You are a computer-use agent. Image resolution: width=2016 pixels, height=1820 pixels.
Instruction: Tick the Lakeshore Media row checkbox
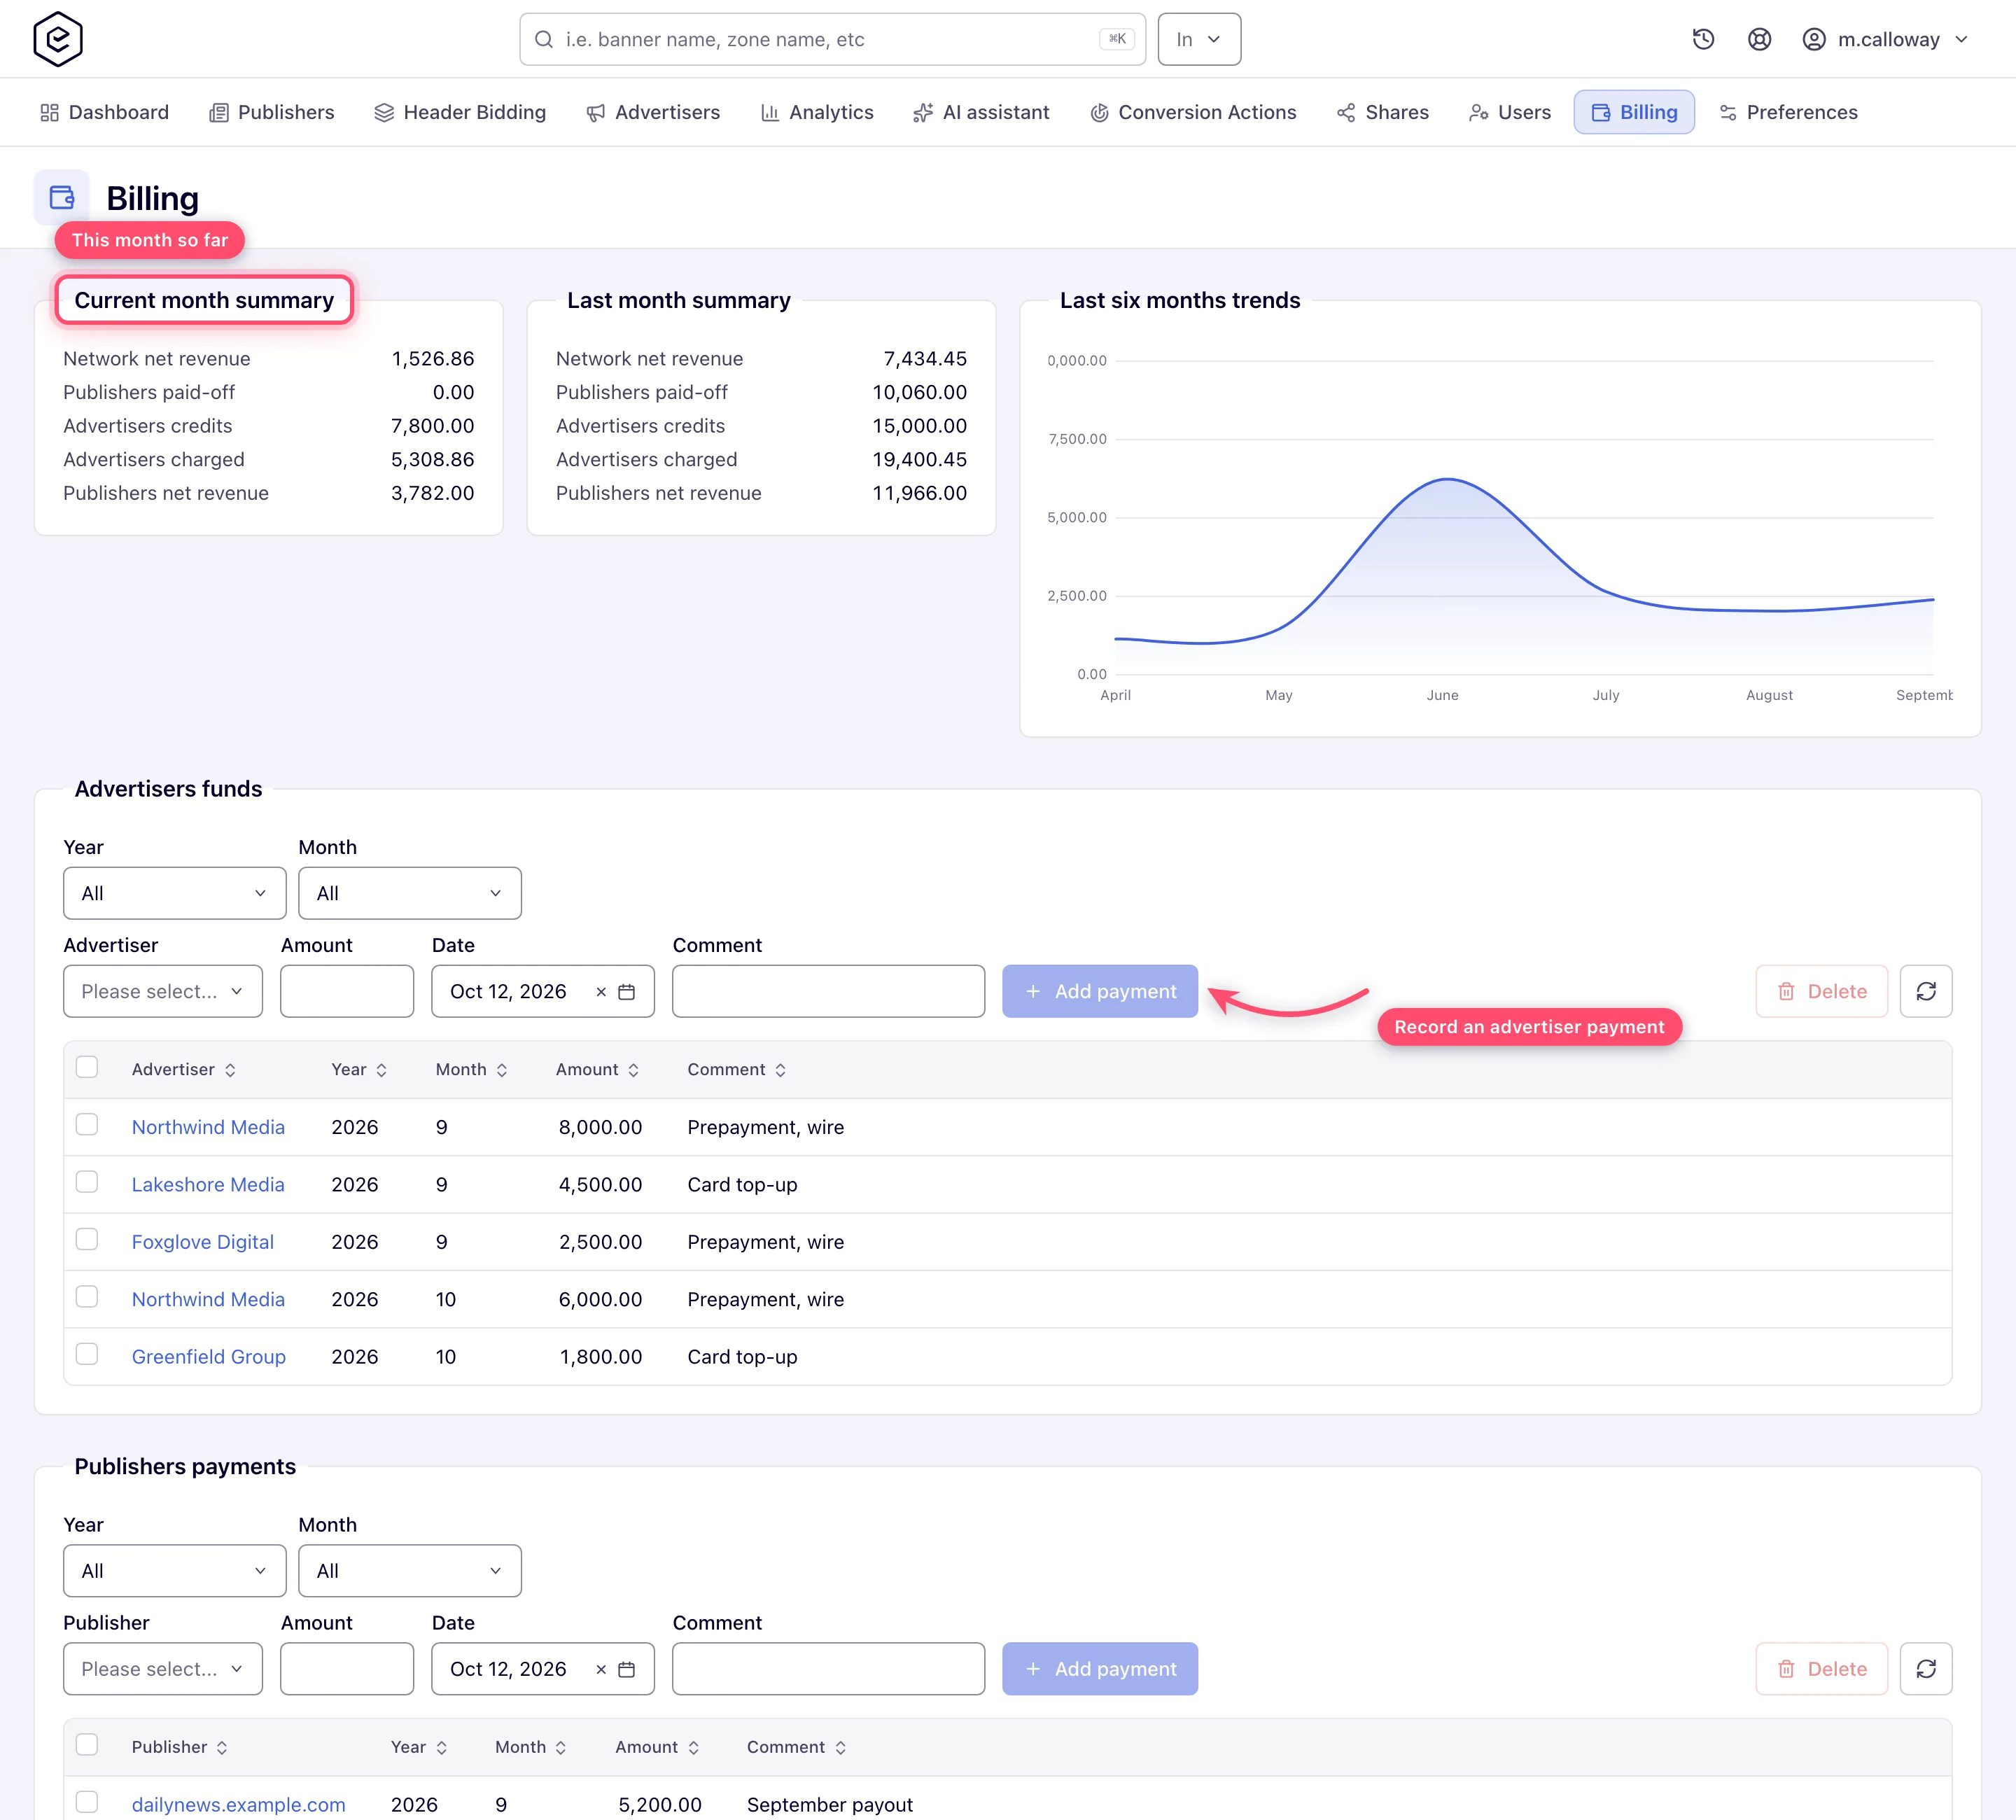coord(87,1182)
